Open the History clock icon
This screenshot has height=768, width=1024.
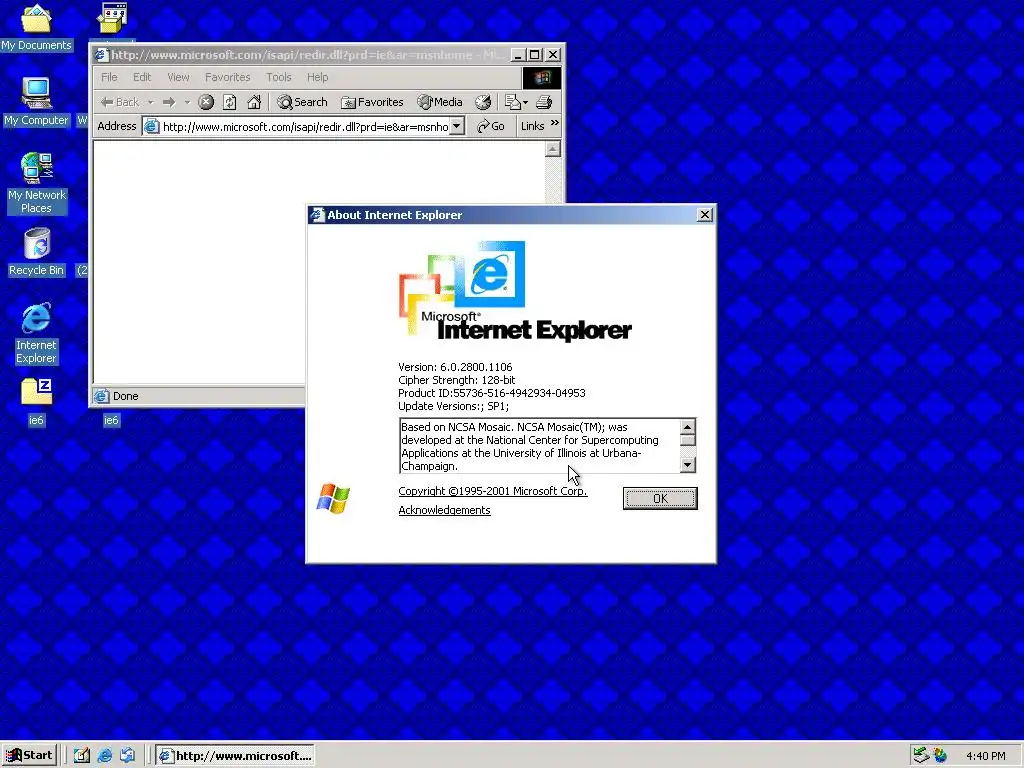(483, 102)
